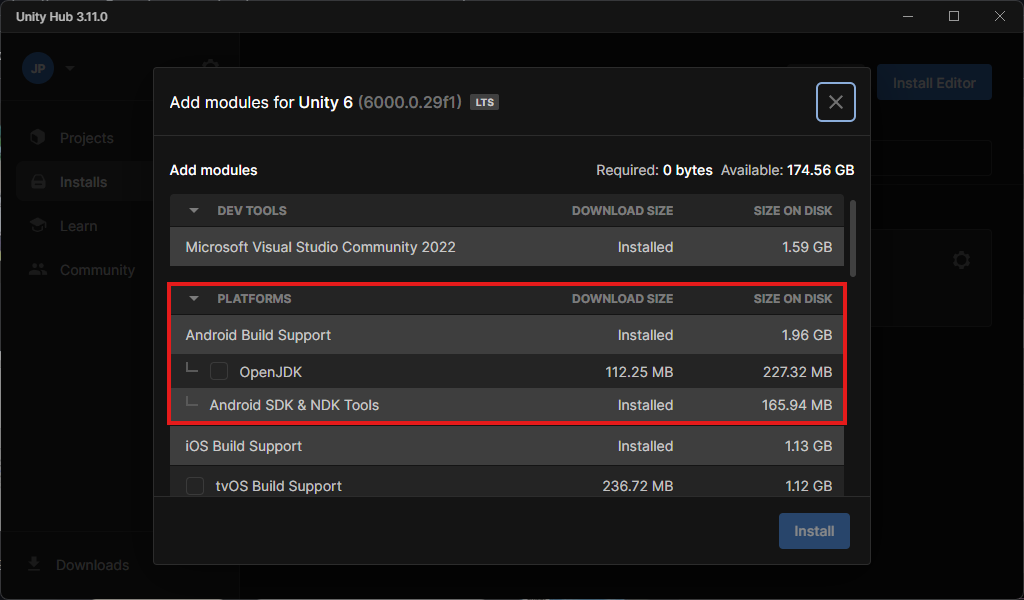Click the 1.59 GB size value
This screenshot has width=1024, height=600.
(x=807, y=247)
